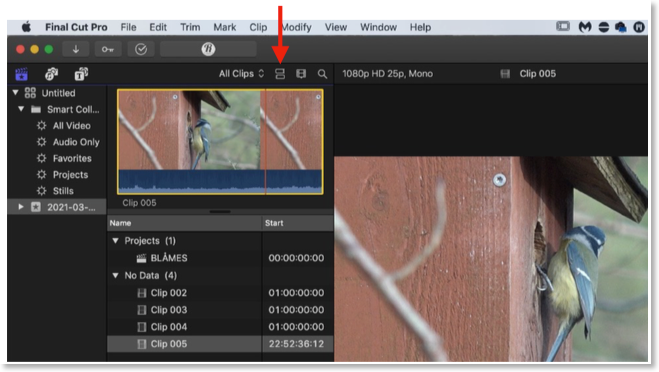Open the Modify menu

[296, 27]
